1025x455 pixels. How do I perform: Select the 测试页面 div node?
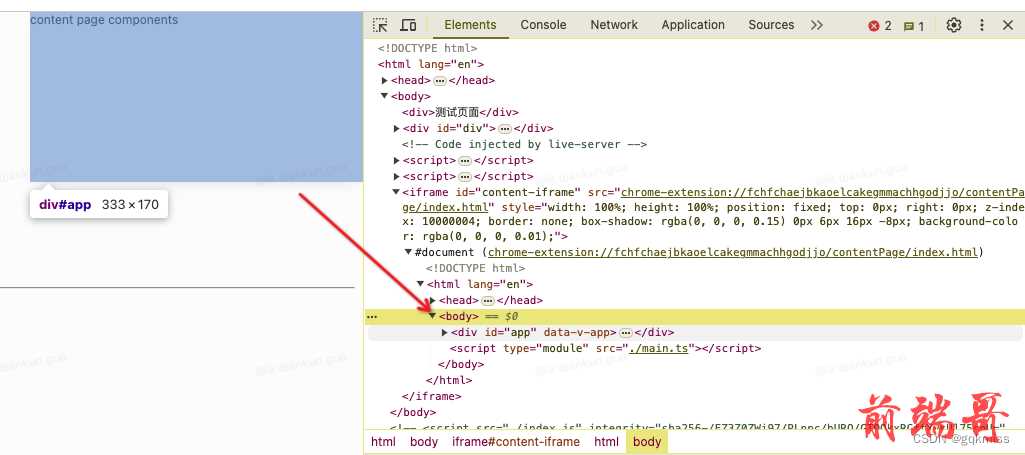(x=460, y=112)
